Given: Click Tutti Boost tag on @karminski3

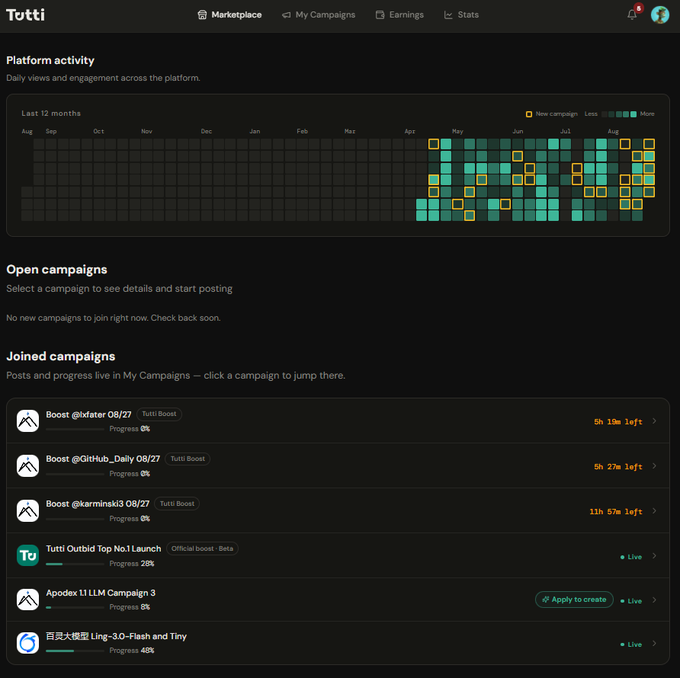Looking at the screenshot, I should click(177, 504).
